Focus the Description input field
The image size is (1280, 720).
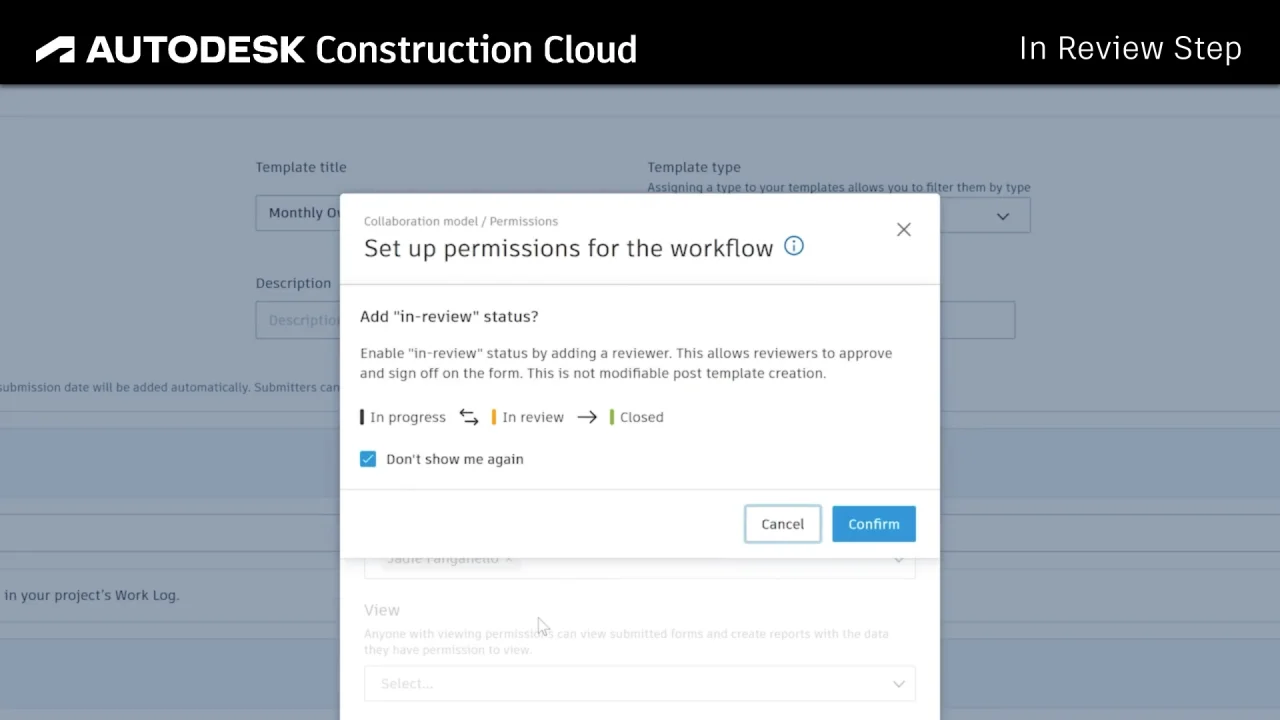point(298,320)
